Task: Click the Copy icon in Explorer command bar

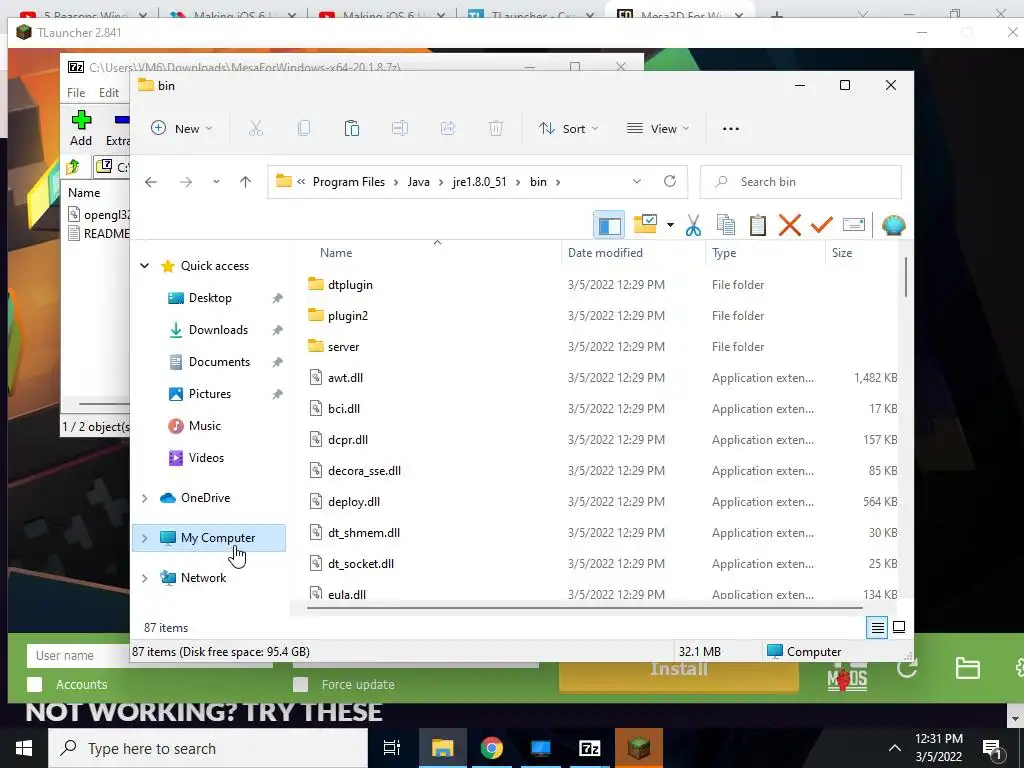Action: pos(304,129)
